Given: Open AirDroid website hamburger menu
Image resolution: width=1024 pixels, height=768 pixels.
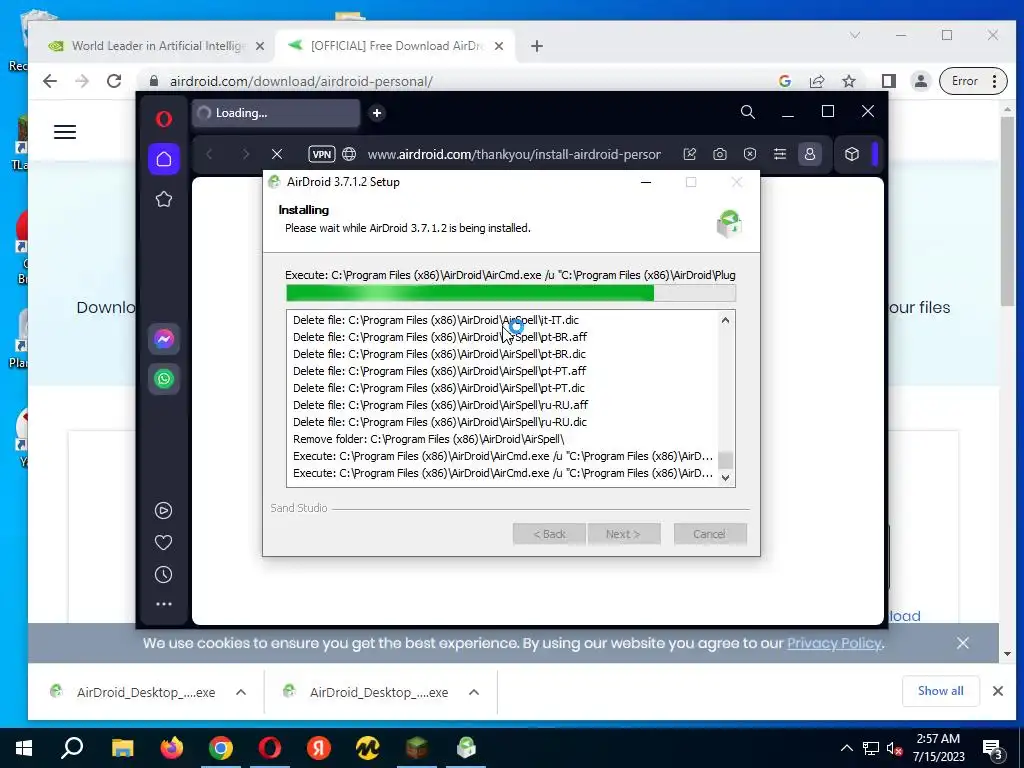Looking at the screenshot, I should pos(65,132).
